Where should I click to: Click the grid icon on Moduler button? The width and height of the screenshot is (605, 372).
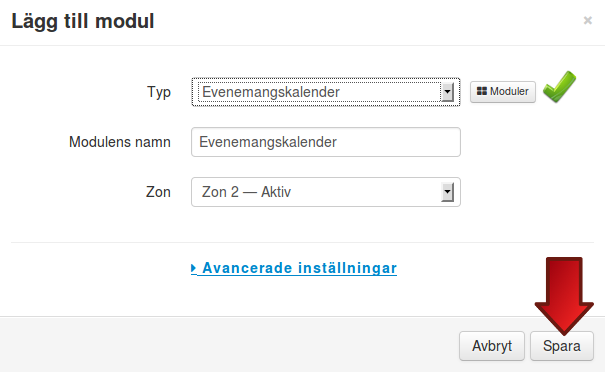tap(482, 91)
